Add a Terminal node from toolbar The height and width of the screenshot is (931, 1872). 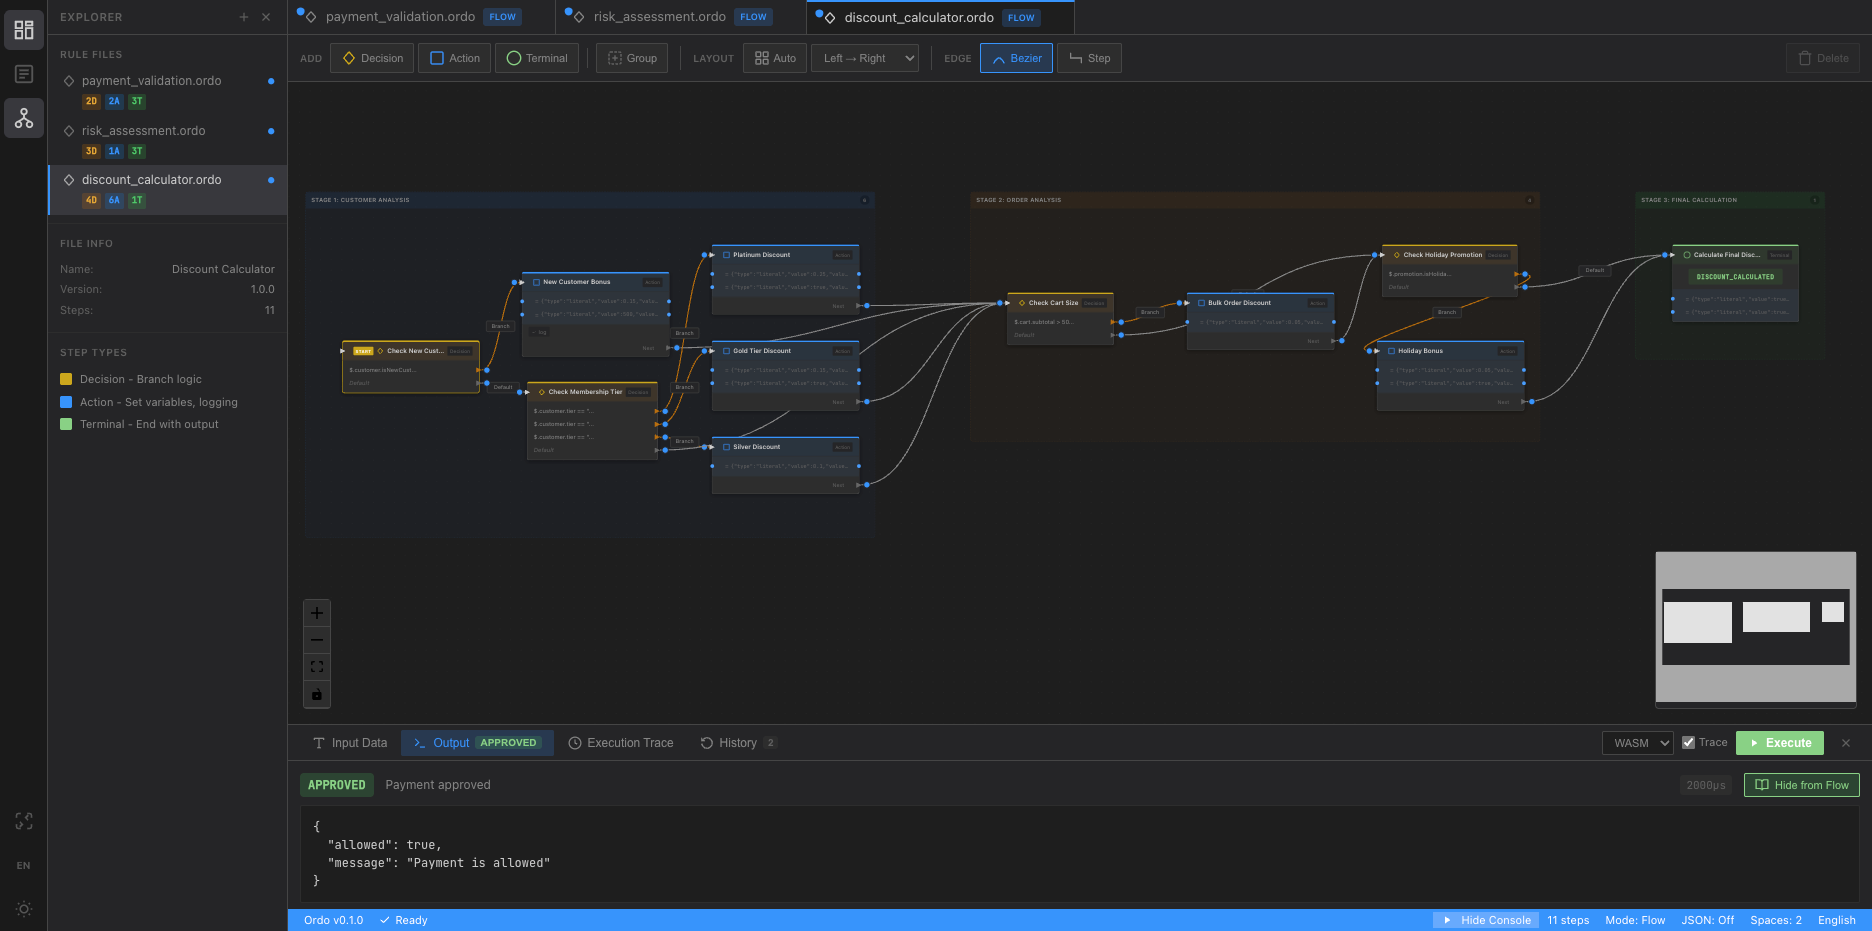tap(537, 58)
